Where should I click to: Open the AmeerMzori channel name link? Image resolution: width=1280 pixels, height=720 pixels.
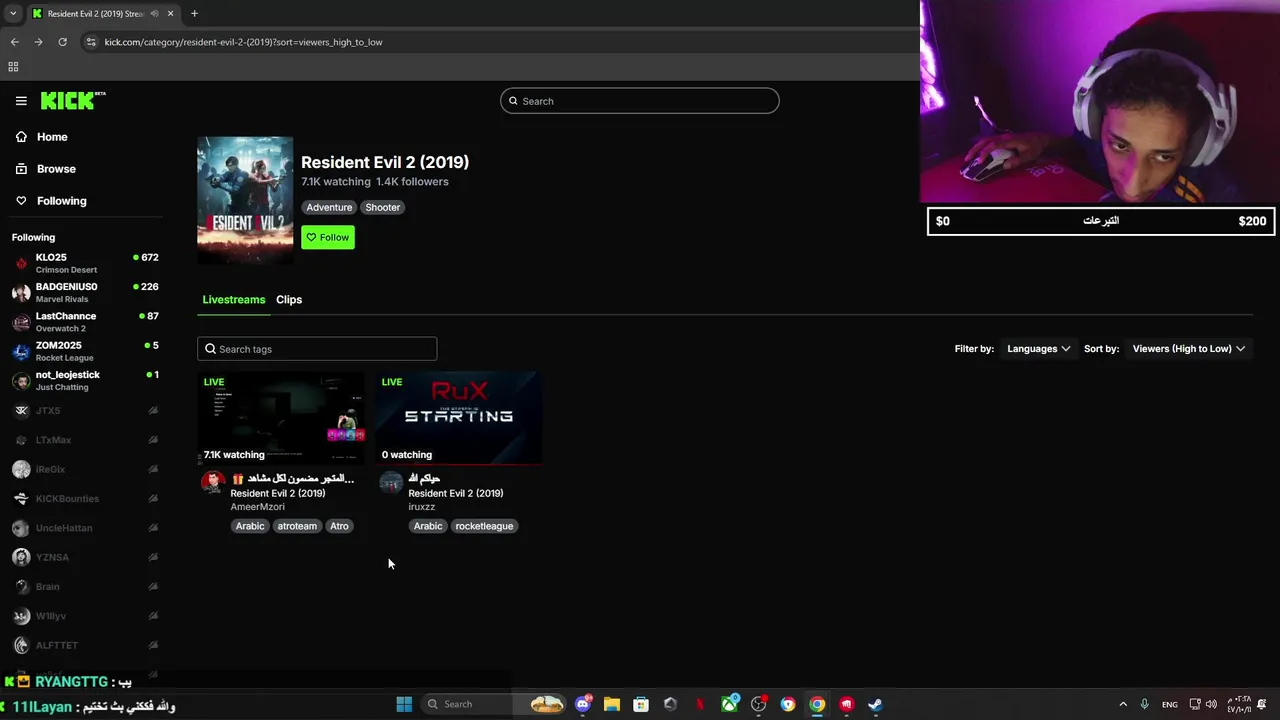(x=258, y=507)
